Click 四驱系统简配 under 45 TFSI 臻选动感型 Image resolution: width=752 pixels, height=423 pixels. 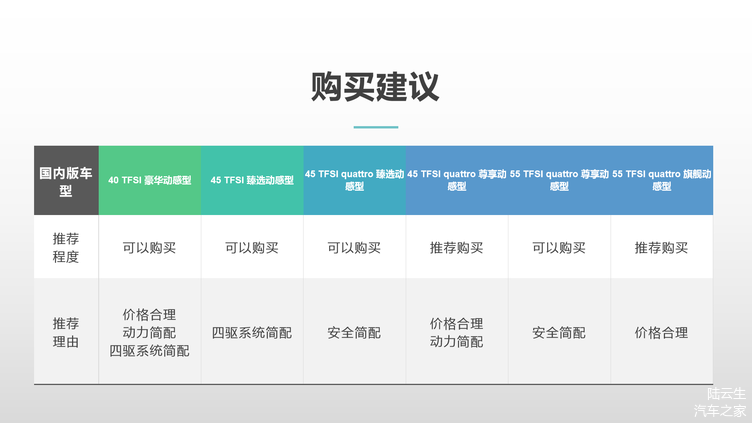pyautogui.click(x=252, y=333)
